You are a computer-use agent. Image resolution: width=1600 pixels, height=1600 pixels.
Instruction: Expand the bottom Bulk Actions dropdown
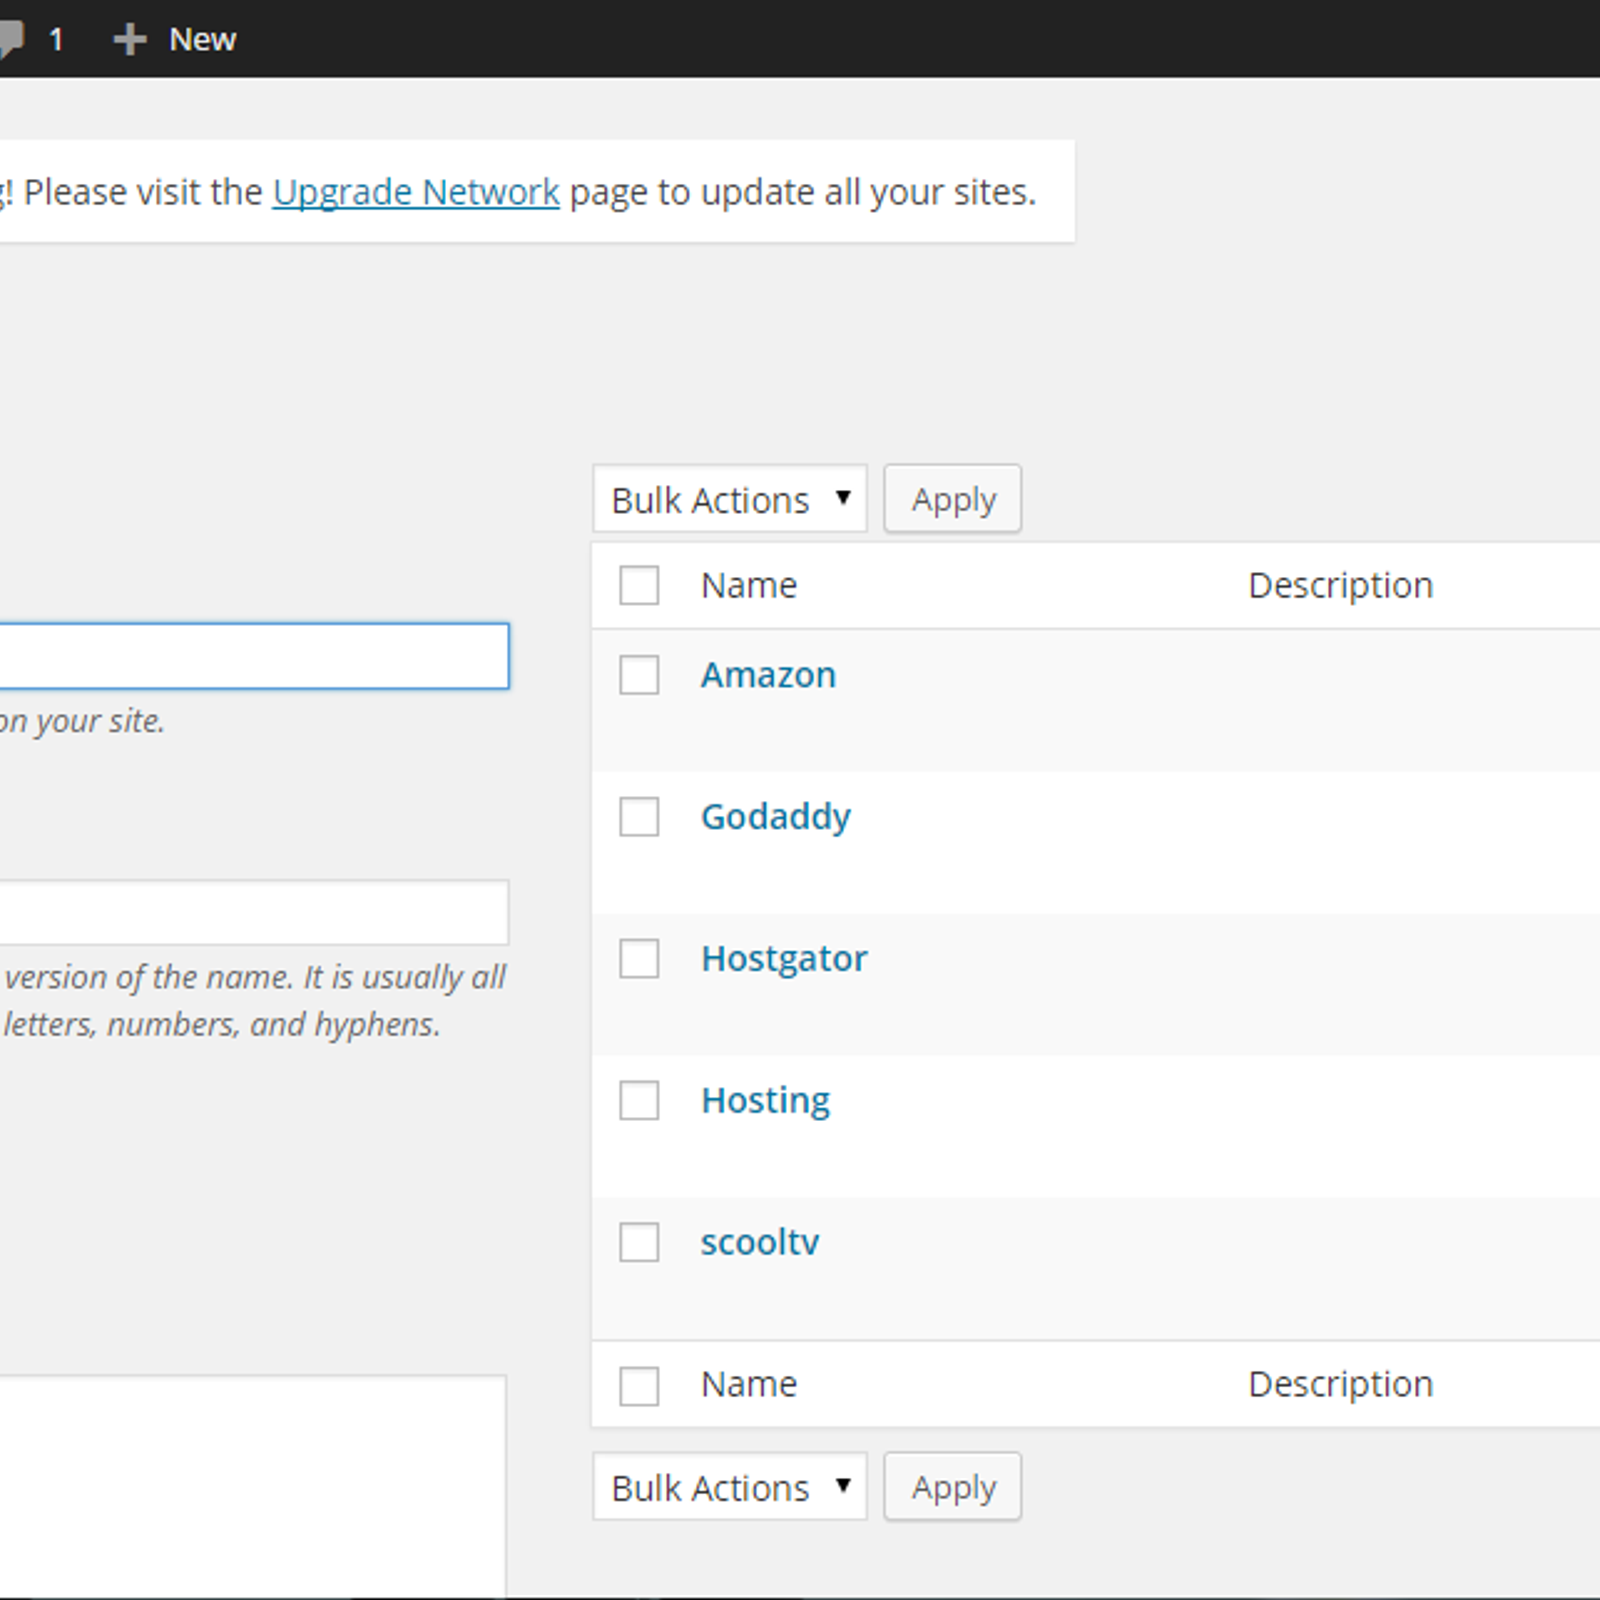pos(730,1487)
